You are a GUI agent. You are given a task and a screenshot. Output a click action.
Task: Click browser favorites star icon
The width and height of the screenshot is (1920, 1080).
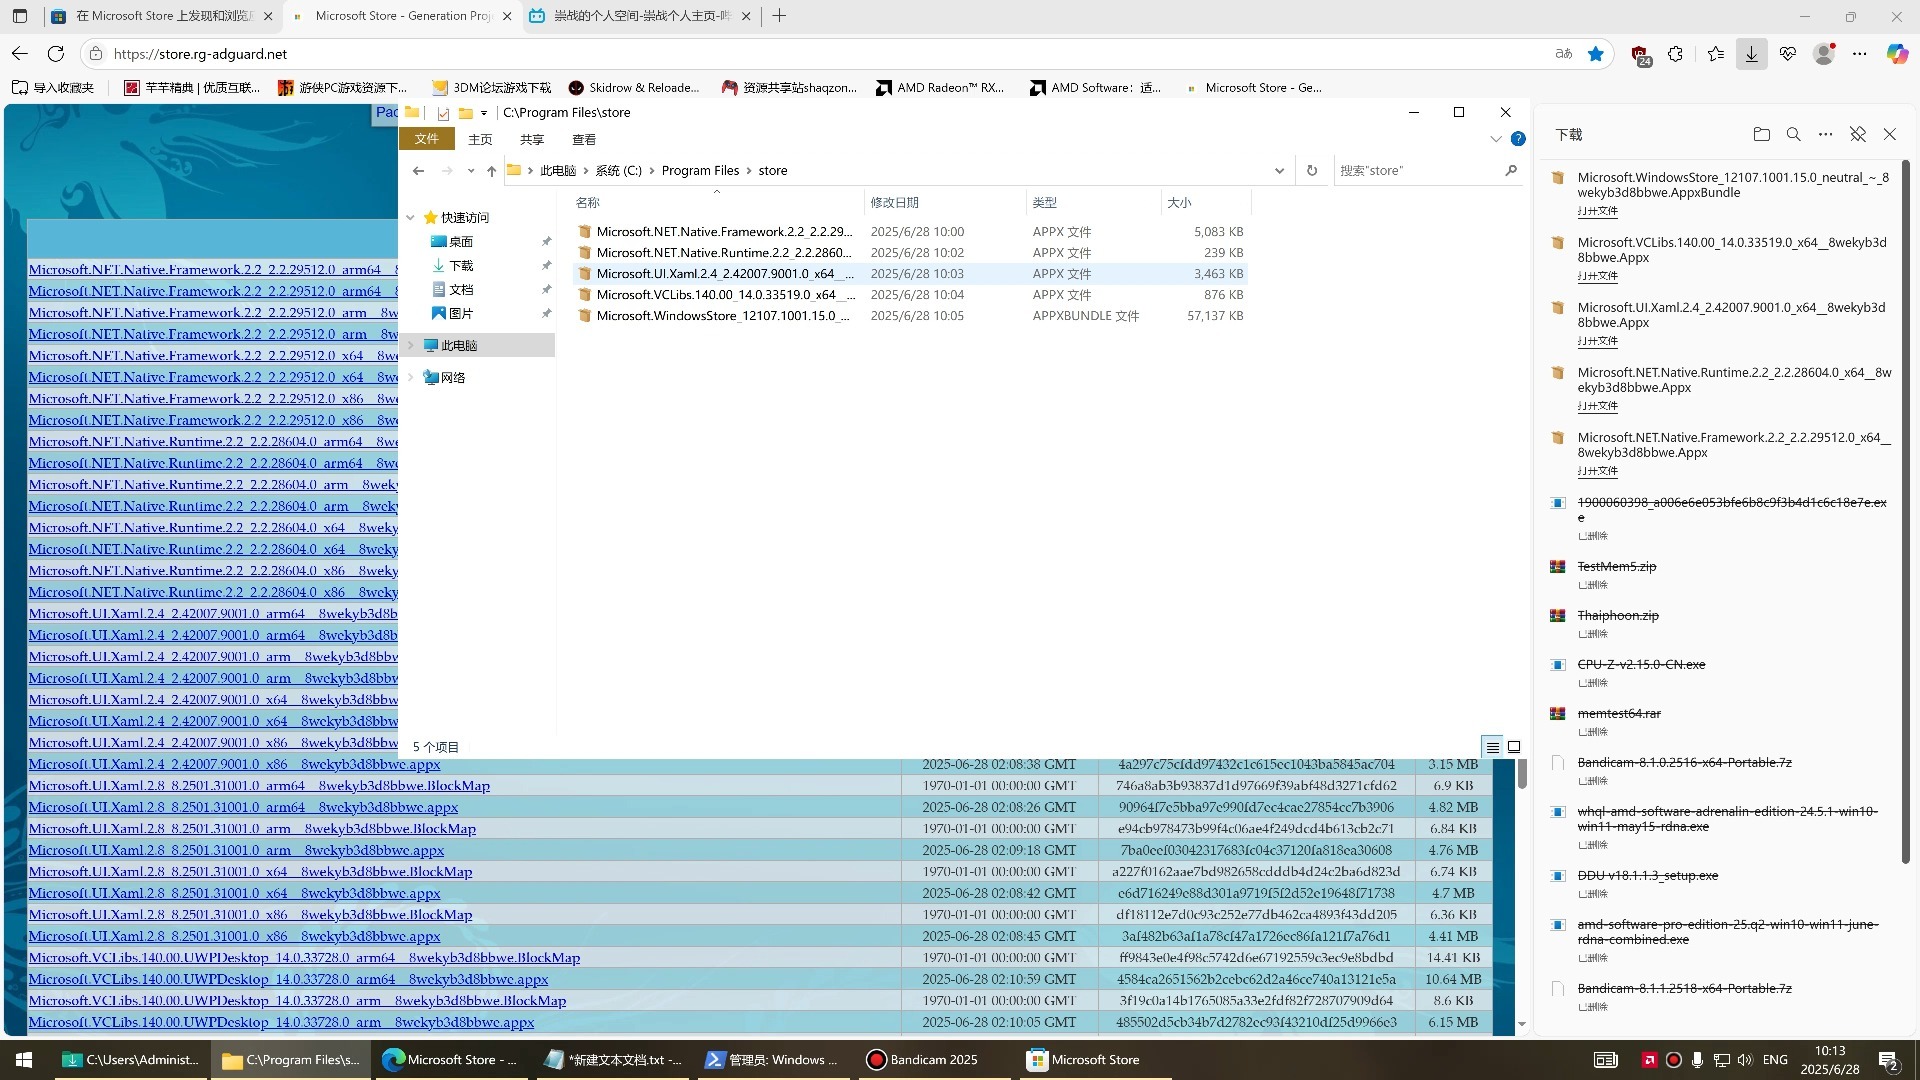click(x=1596, y=54)
